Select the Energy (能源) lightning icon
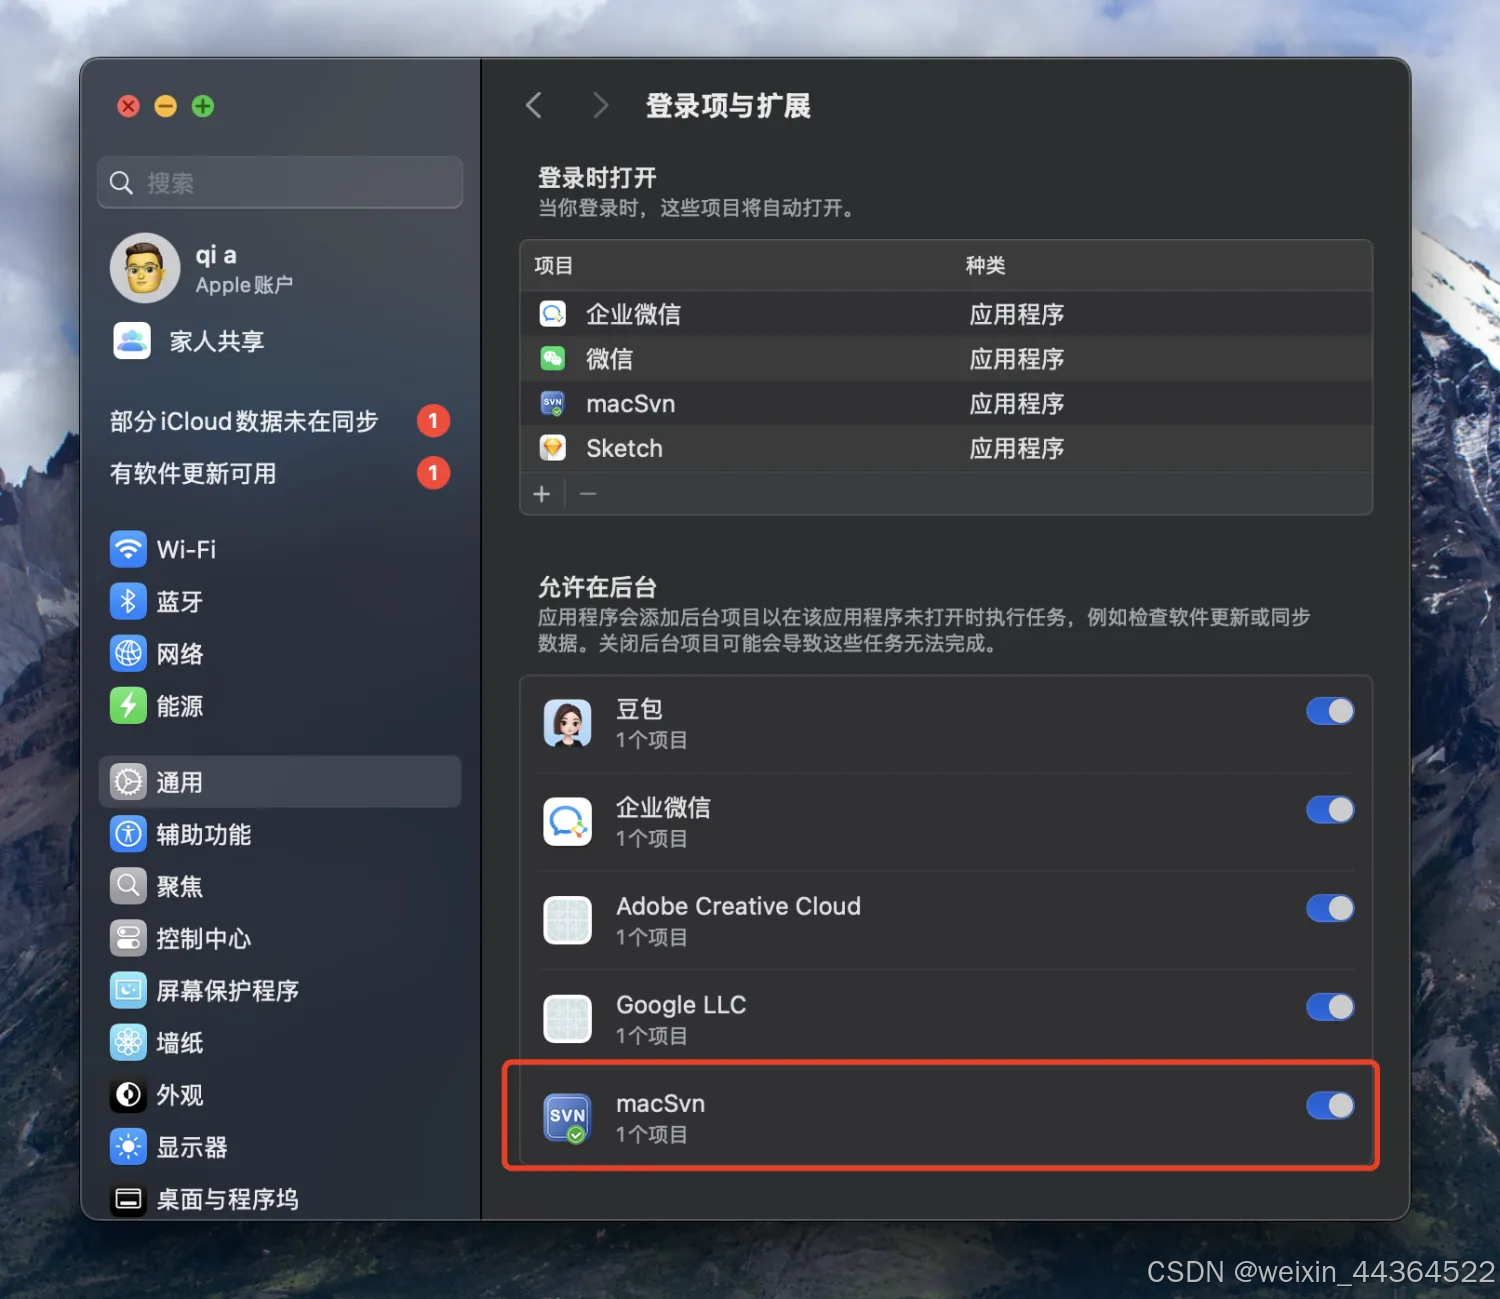The width and height of the screenshot is (1500, 1299). pyautogui.click(x=128, y=705)
